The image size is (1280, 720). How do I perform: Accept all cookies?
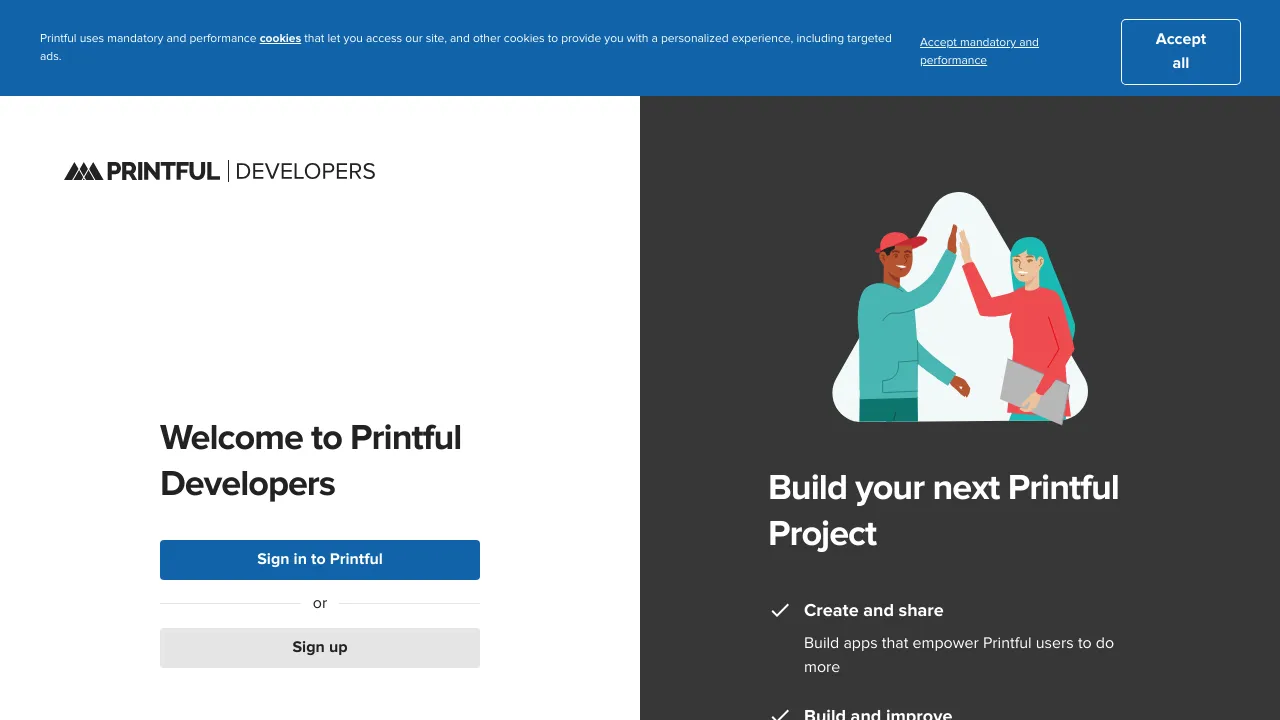pyautogui.click(x=1181, y=52)
